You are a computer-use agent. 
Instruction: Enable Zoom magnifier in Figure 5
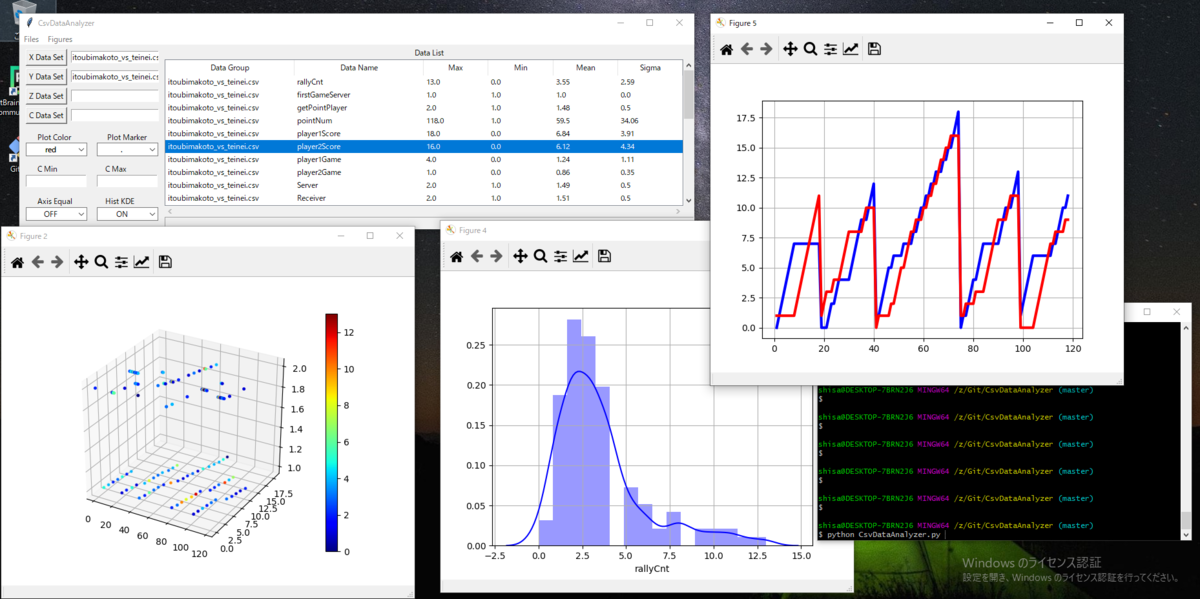click(x=810, y=48)
